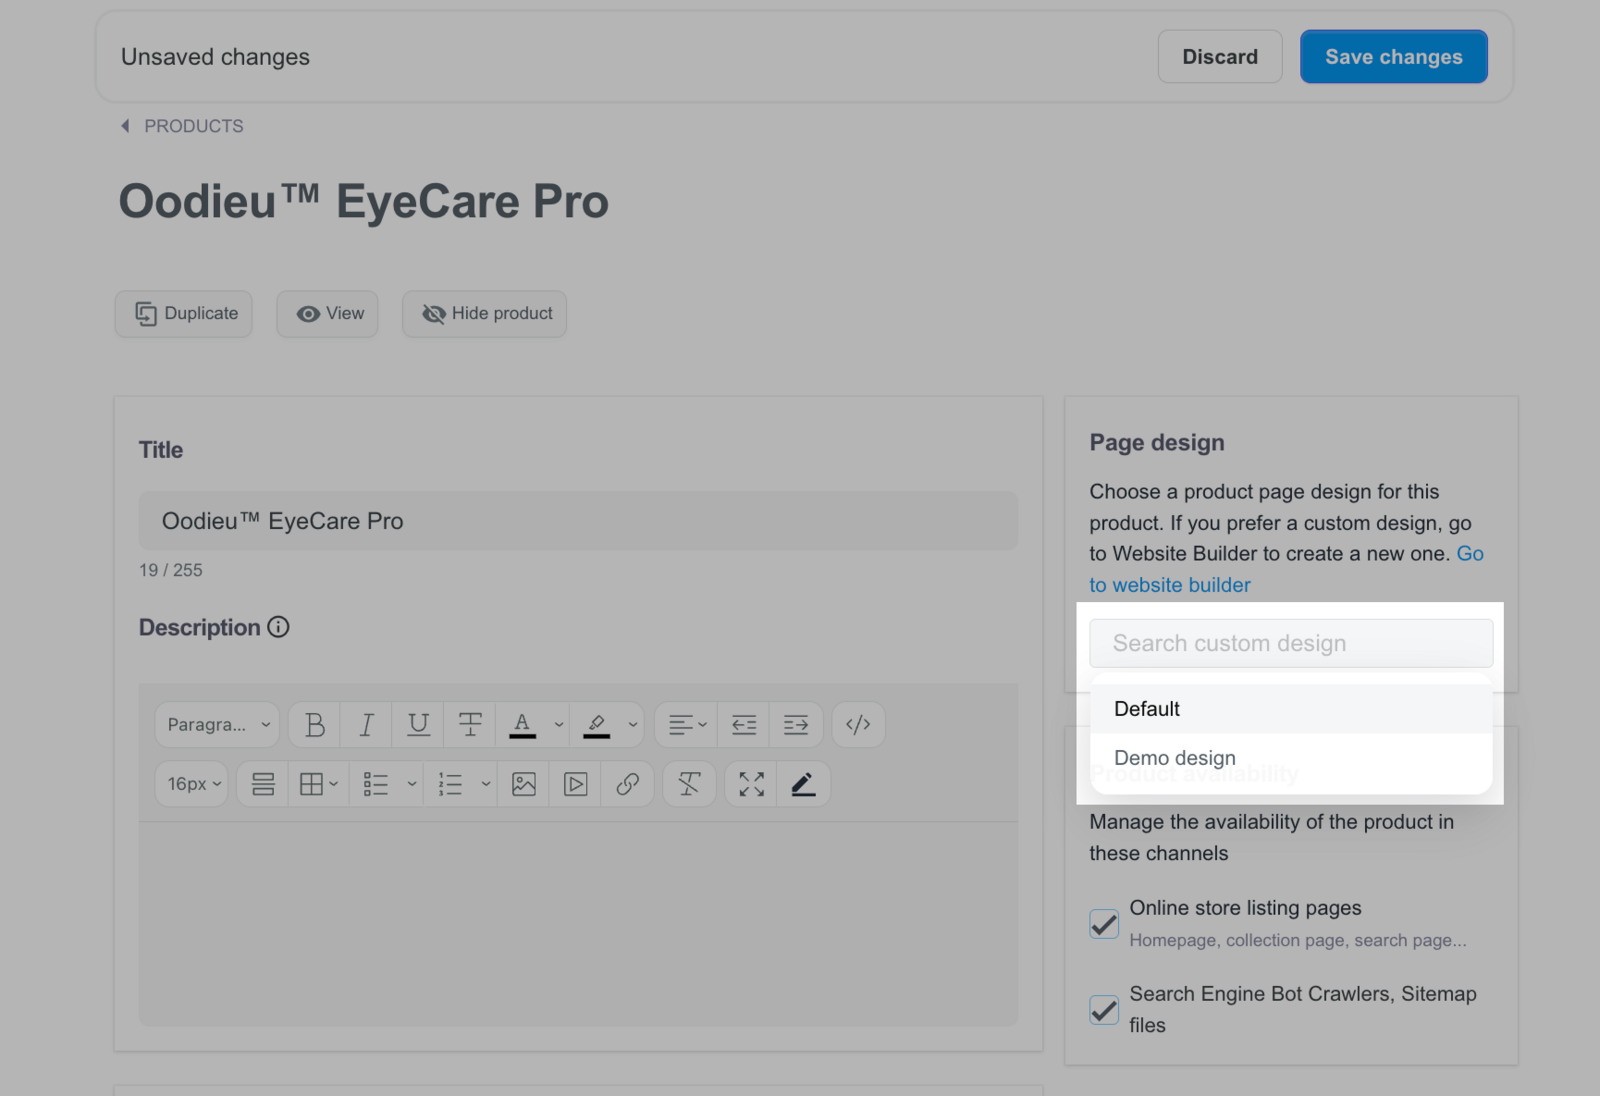Open the ordered list style dropdown arrow

[x=486, y=784]
